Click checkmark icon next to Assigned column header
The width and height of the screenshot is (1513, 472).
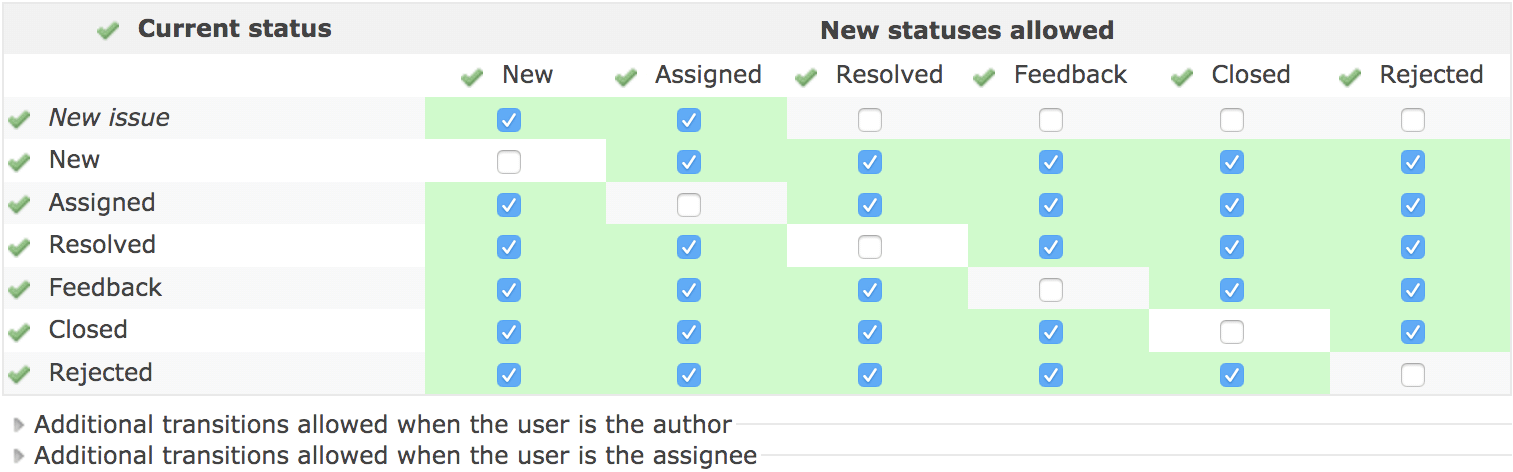coord(626,77)
